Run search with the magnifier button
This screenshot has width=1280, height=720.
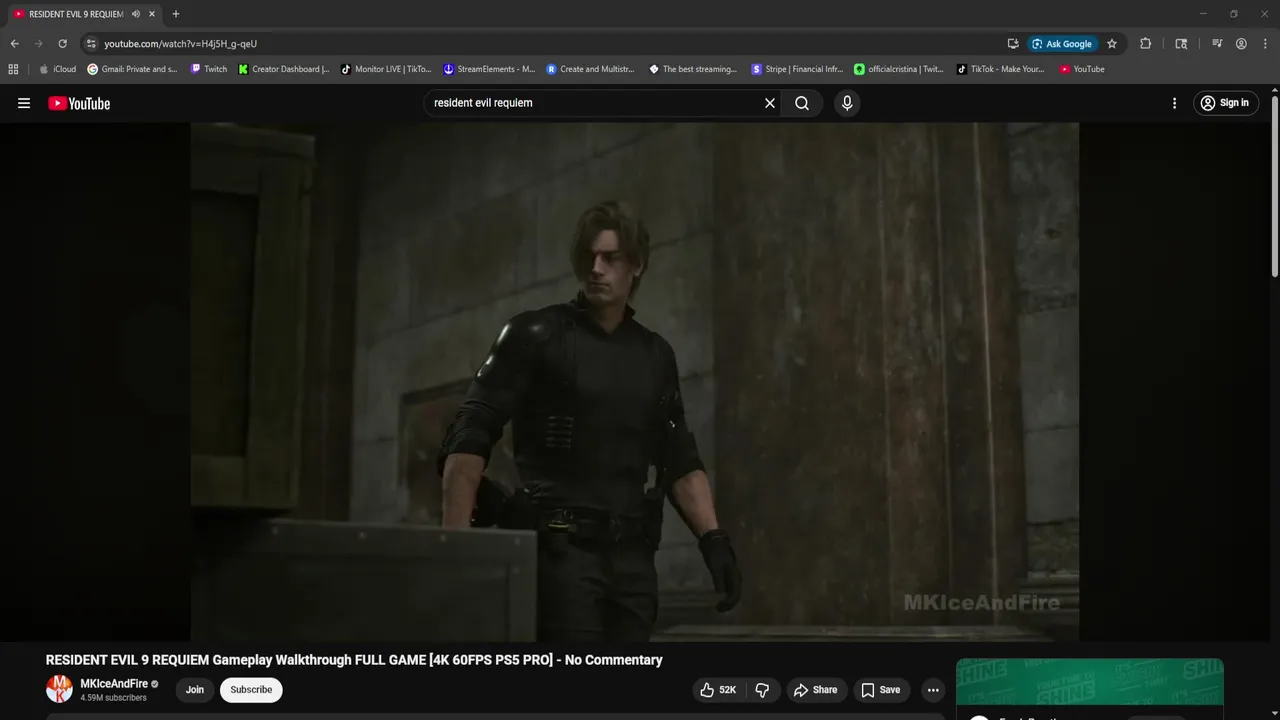(x=802, y=103)
